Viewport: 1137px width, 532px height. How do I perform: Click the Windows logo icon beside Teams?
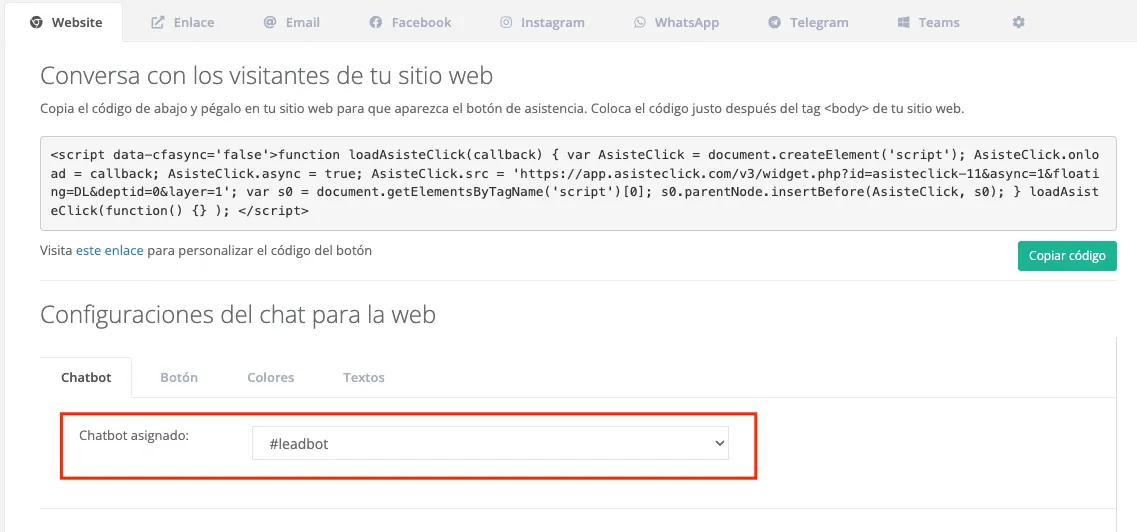tap(904, 22)
